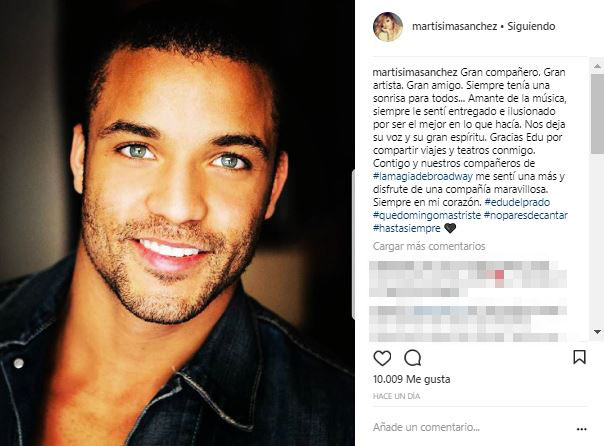Image resolution: width=604 pixels, height=446 pixels.
Task: Expand Cargar más comentarios
Action: click(x=429, y=246)
